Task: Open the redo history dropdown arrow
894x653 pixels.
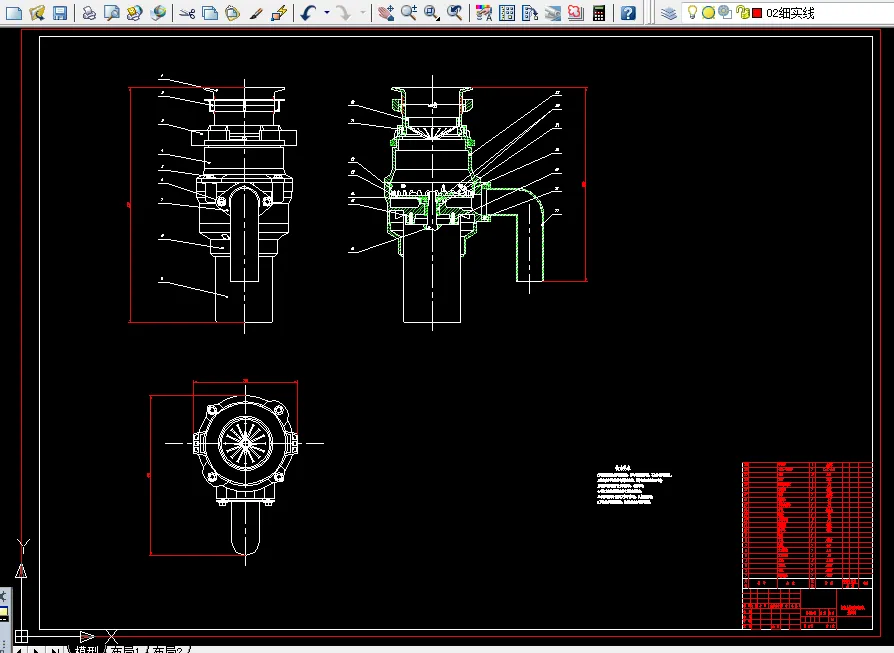Action: tap(363, 13)
